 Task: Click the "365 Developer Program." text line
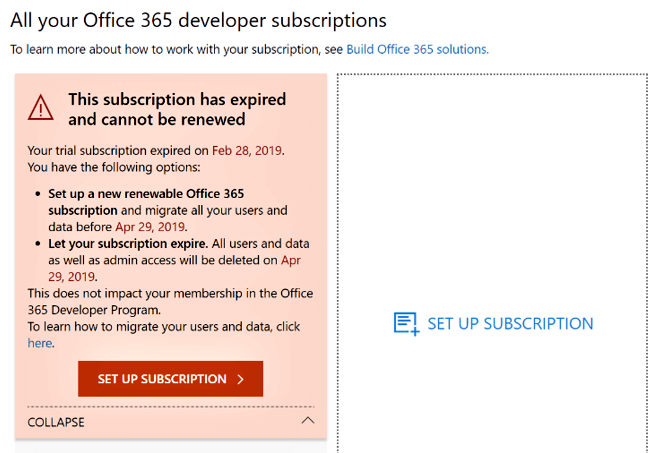coord(94,310)
